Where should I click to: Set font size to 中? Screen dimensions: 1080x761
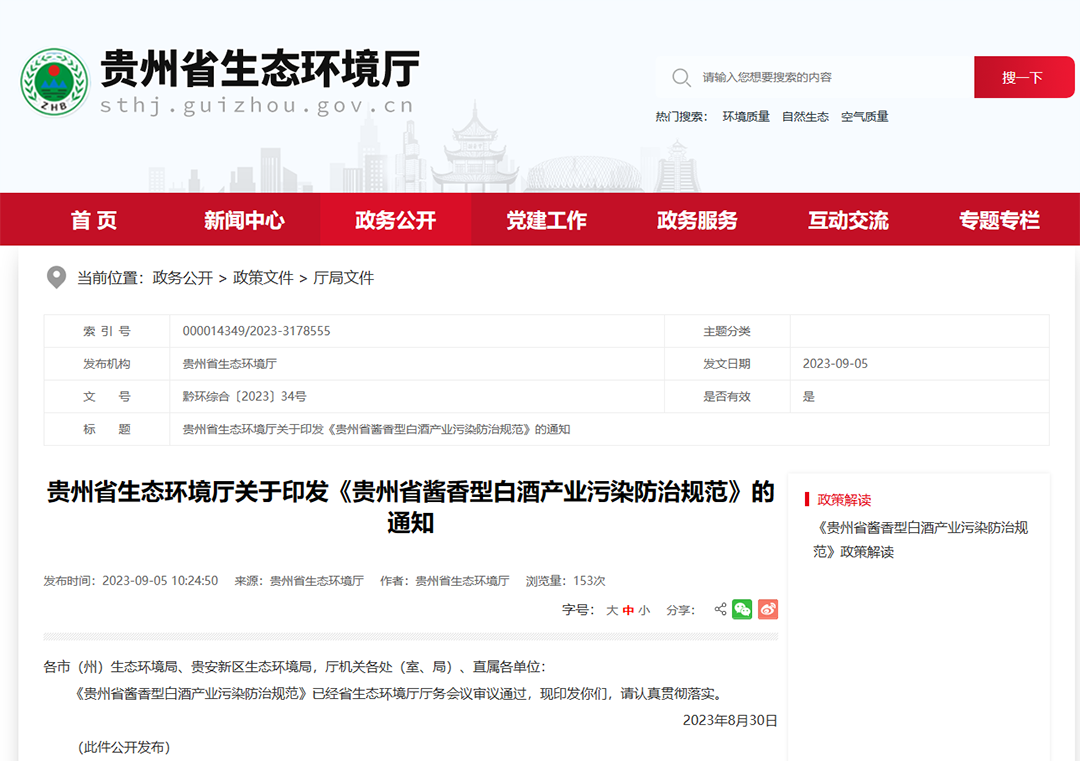pyautogui.click(x=628, y=610)
